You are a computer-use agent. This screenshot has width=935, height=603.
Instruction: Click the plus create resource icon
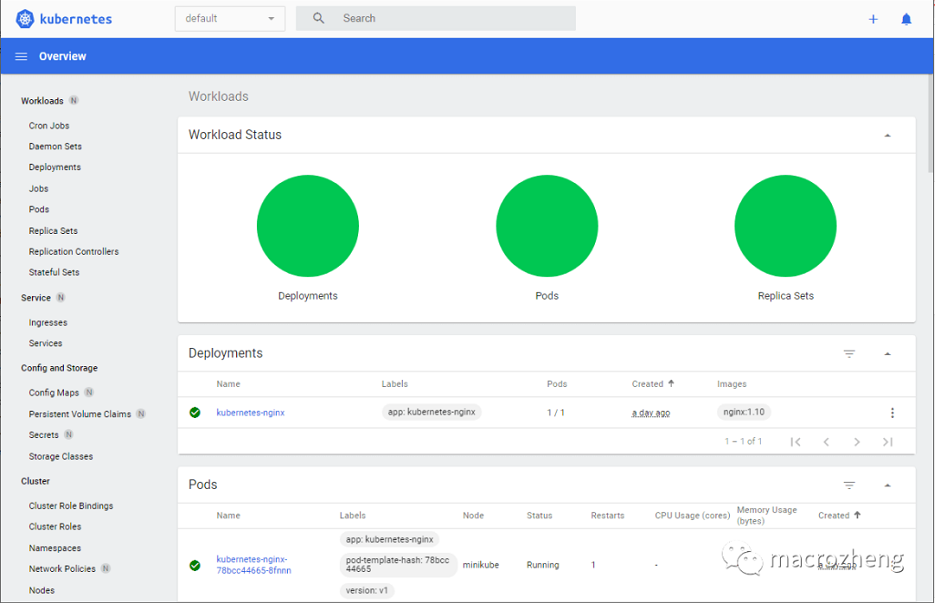873,19
